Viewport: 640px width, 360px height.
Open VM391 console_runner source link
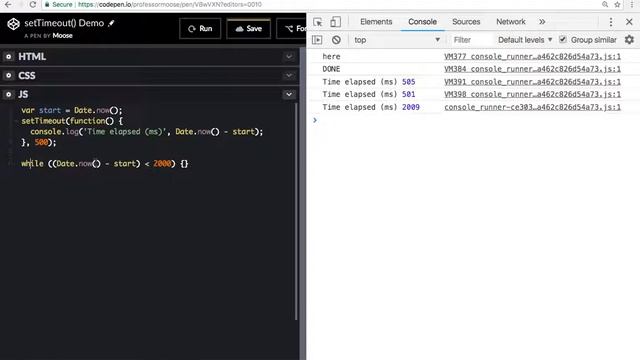click(x=532, y=82)
